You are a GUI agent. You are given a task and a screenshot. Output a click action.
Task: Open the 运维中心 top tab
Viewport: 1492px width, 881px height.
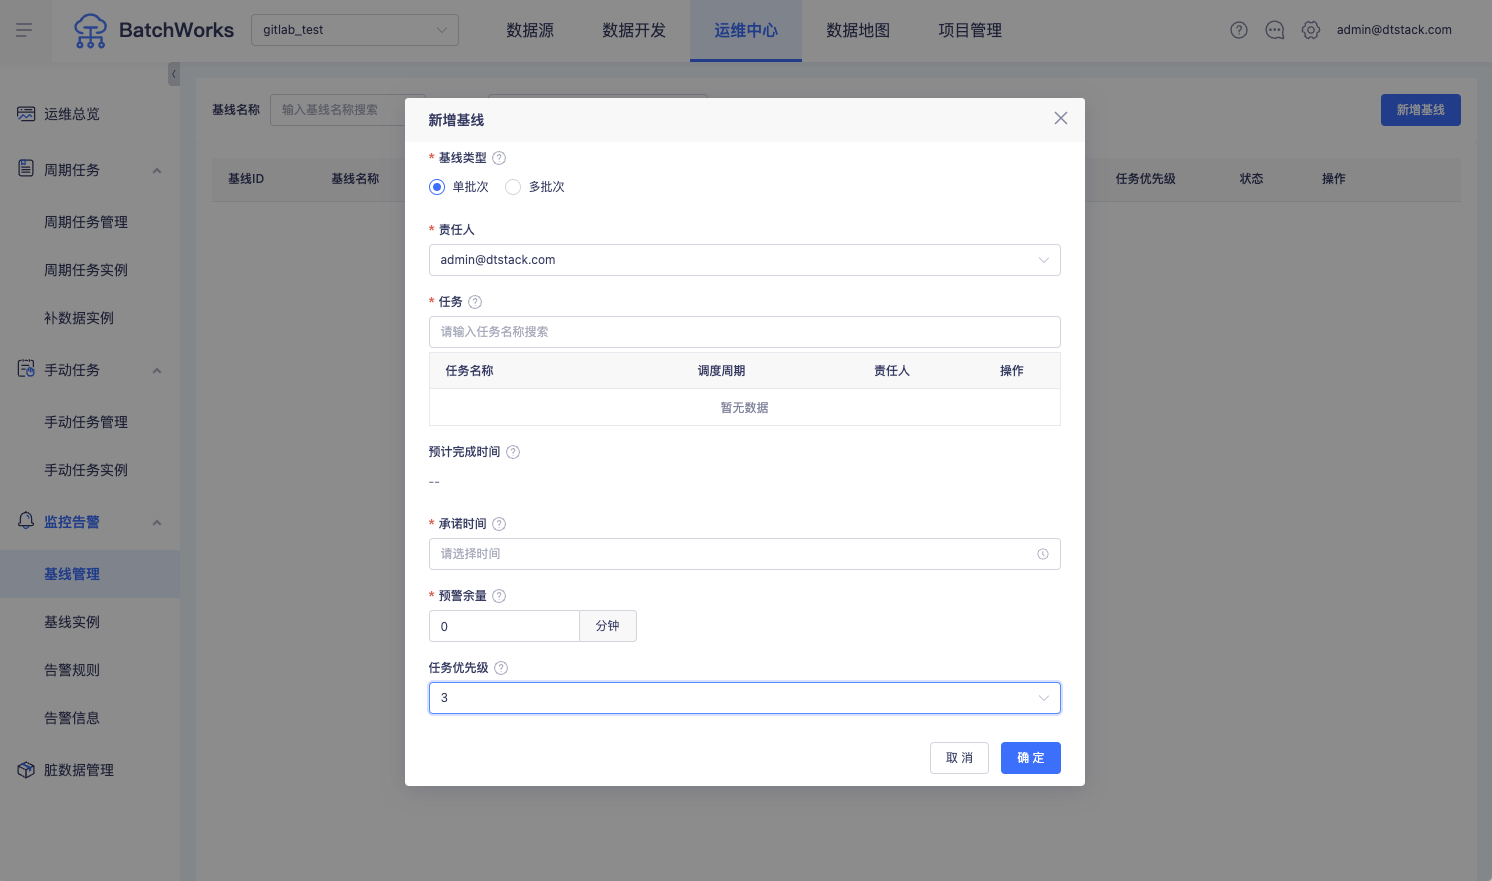(x=746, y=31)
